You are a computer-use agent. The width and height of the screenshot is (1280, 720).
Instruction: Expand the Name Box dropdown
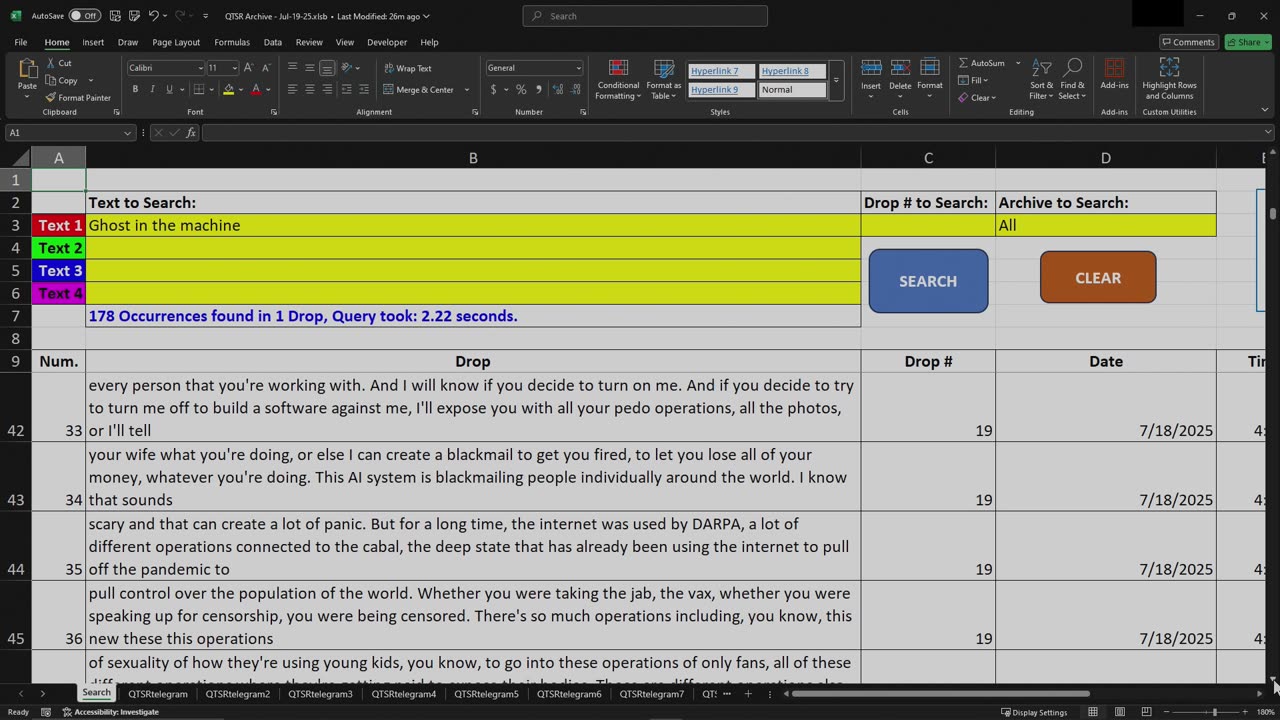[127, 133]
